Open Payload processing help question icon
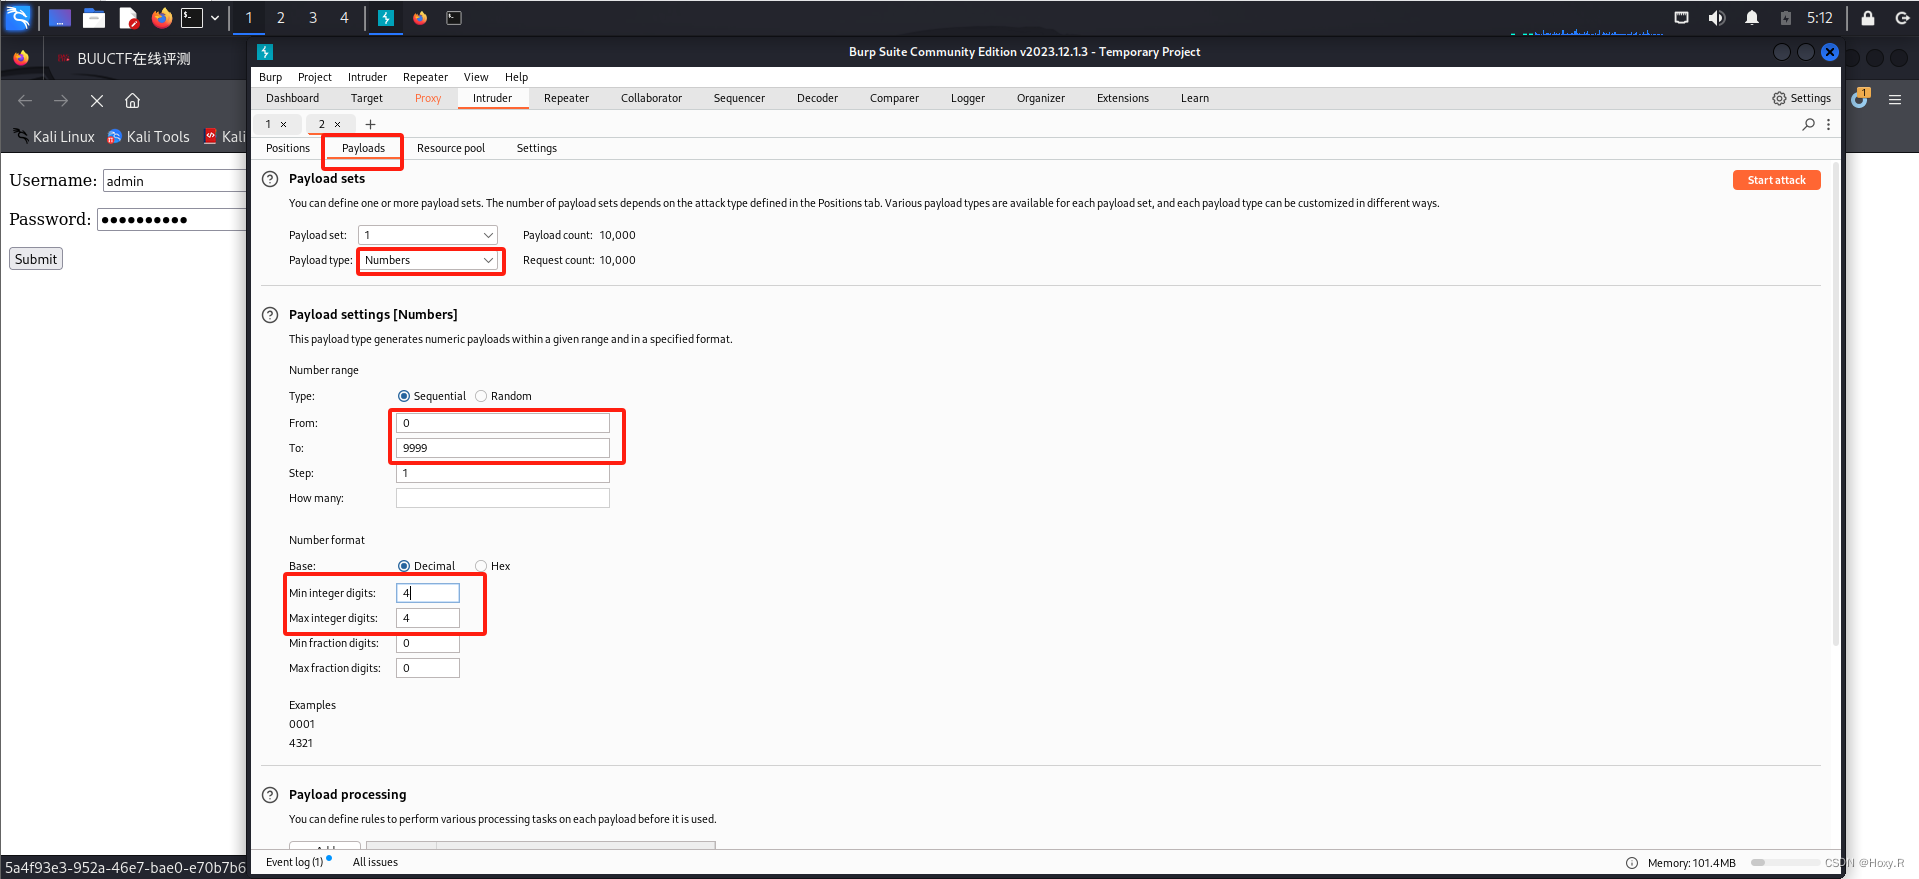Viewport: 1919px width, 879px height. 270,795
